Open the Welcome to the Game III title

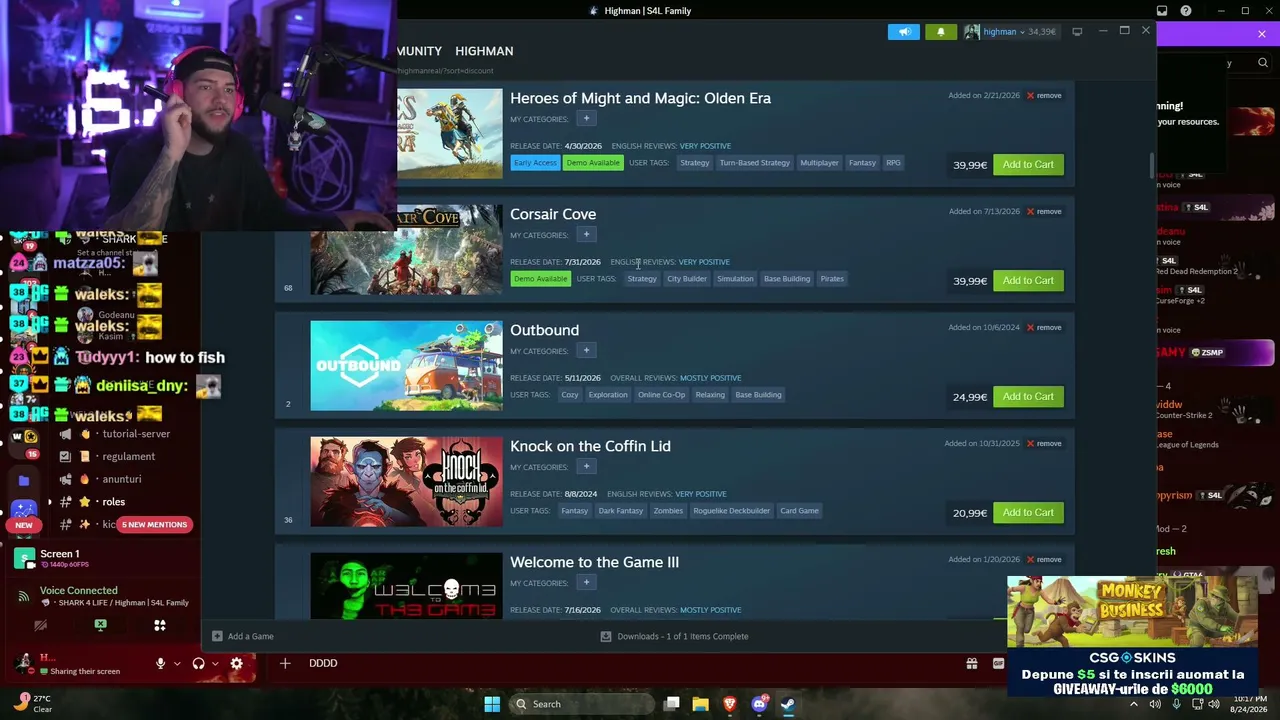coord(594,562)
